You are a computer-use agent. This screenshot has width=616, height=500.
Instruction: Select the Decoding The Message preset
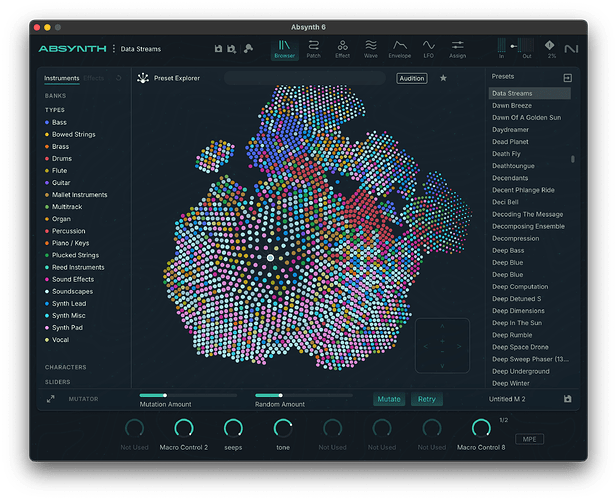(x=528, y=214)
